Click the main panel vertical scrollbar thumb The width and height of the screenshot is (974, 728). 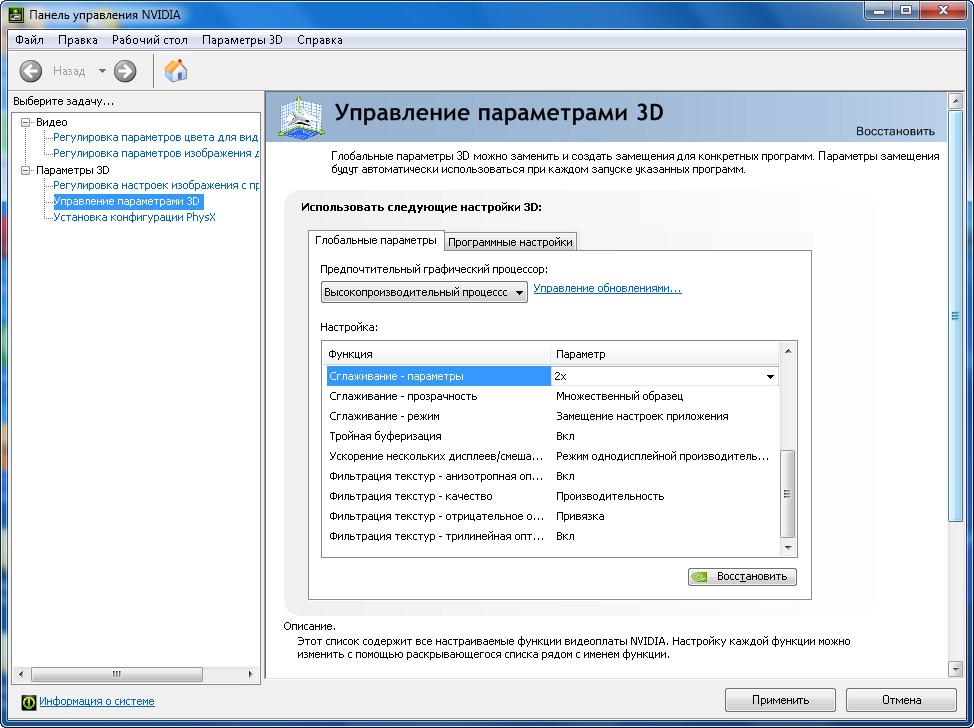tap(955, 316)
